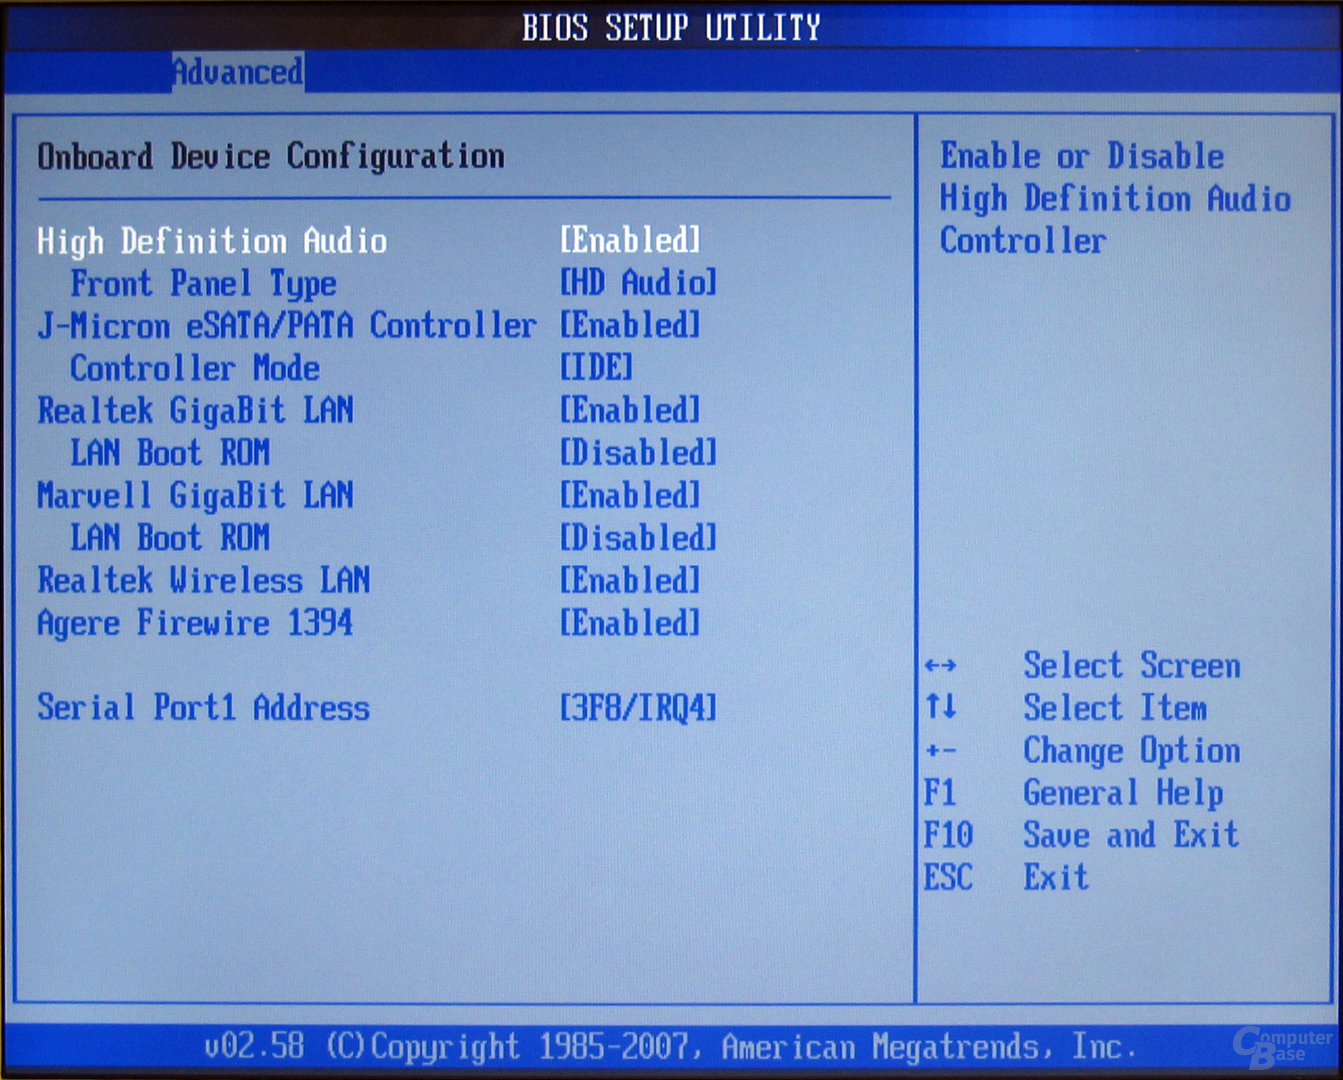Select the Advanced tab
Screen dimensions: 1343x1080
point(238,72)
